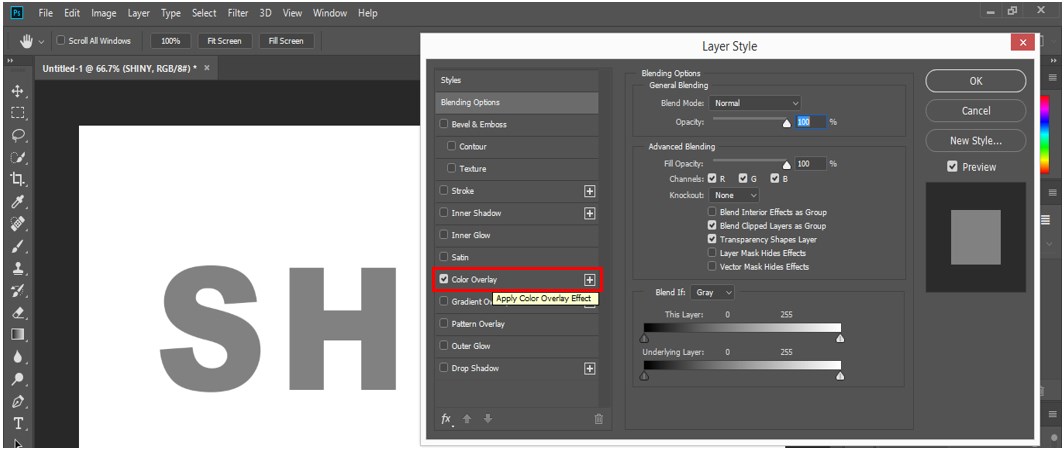This screenshot has width=1064, height=451.
Task: Enable the Contour checkbox
Action: (451, 146)
